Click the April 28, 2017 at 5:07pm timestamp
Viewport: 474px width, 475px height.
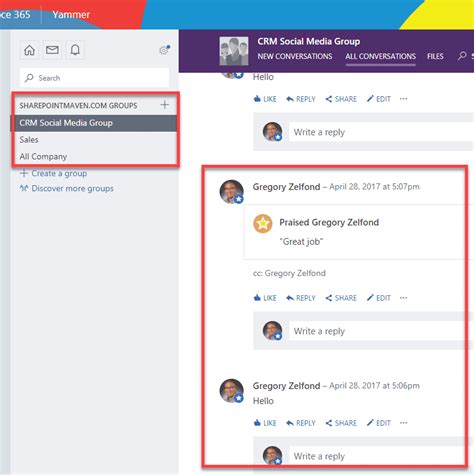pyautogui.click(x=374, y=187)
